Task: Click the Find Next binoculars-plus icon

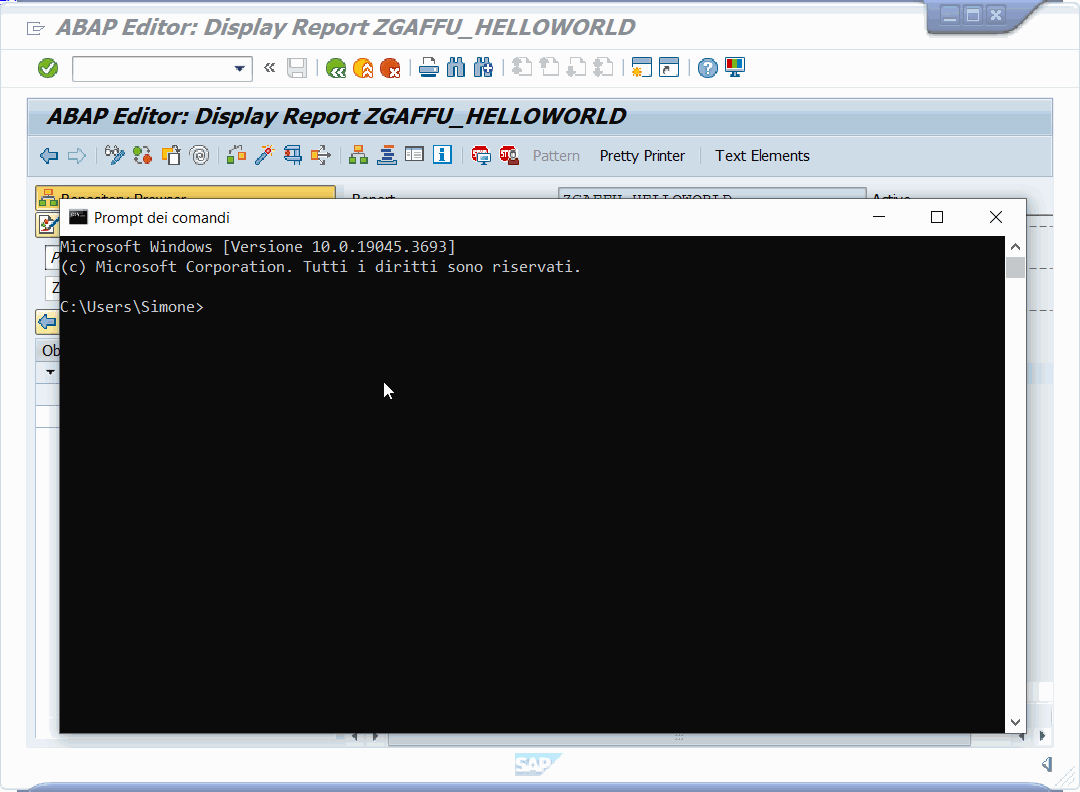Action: click(484, 68)
